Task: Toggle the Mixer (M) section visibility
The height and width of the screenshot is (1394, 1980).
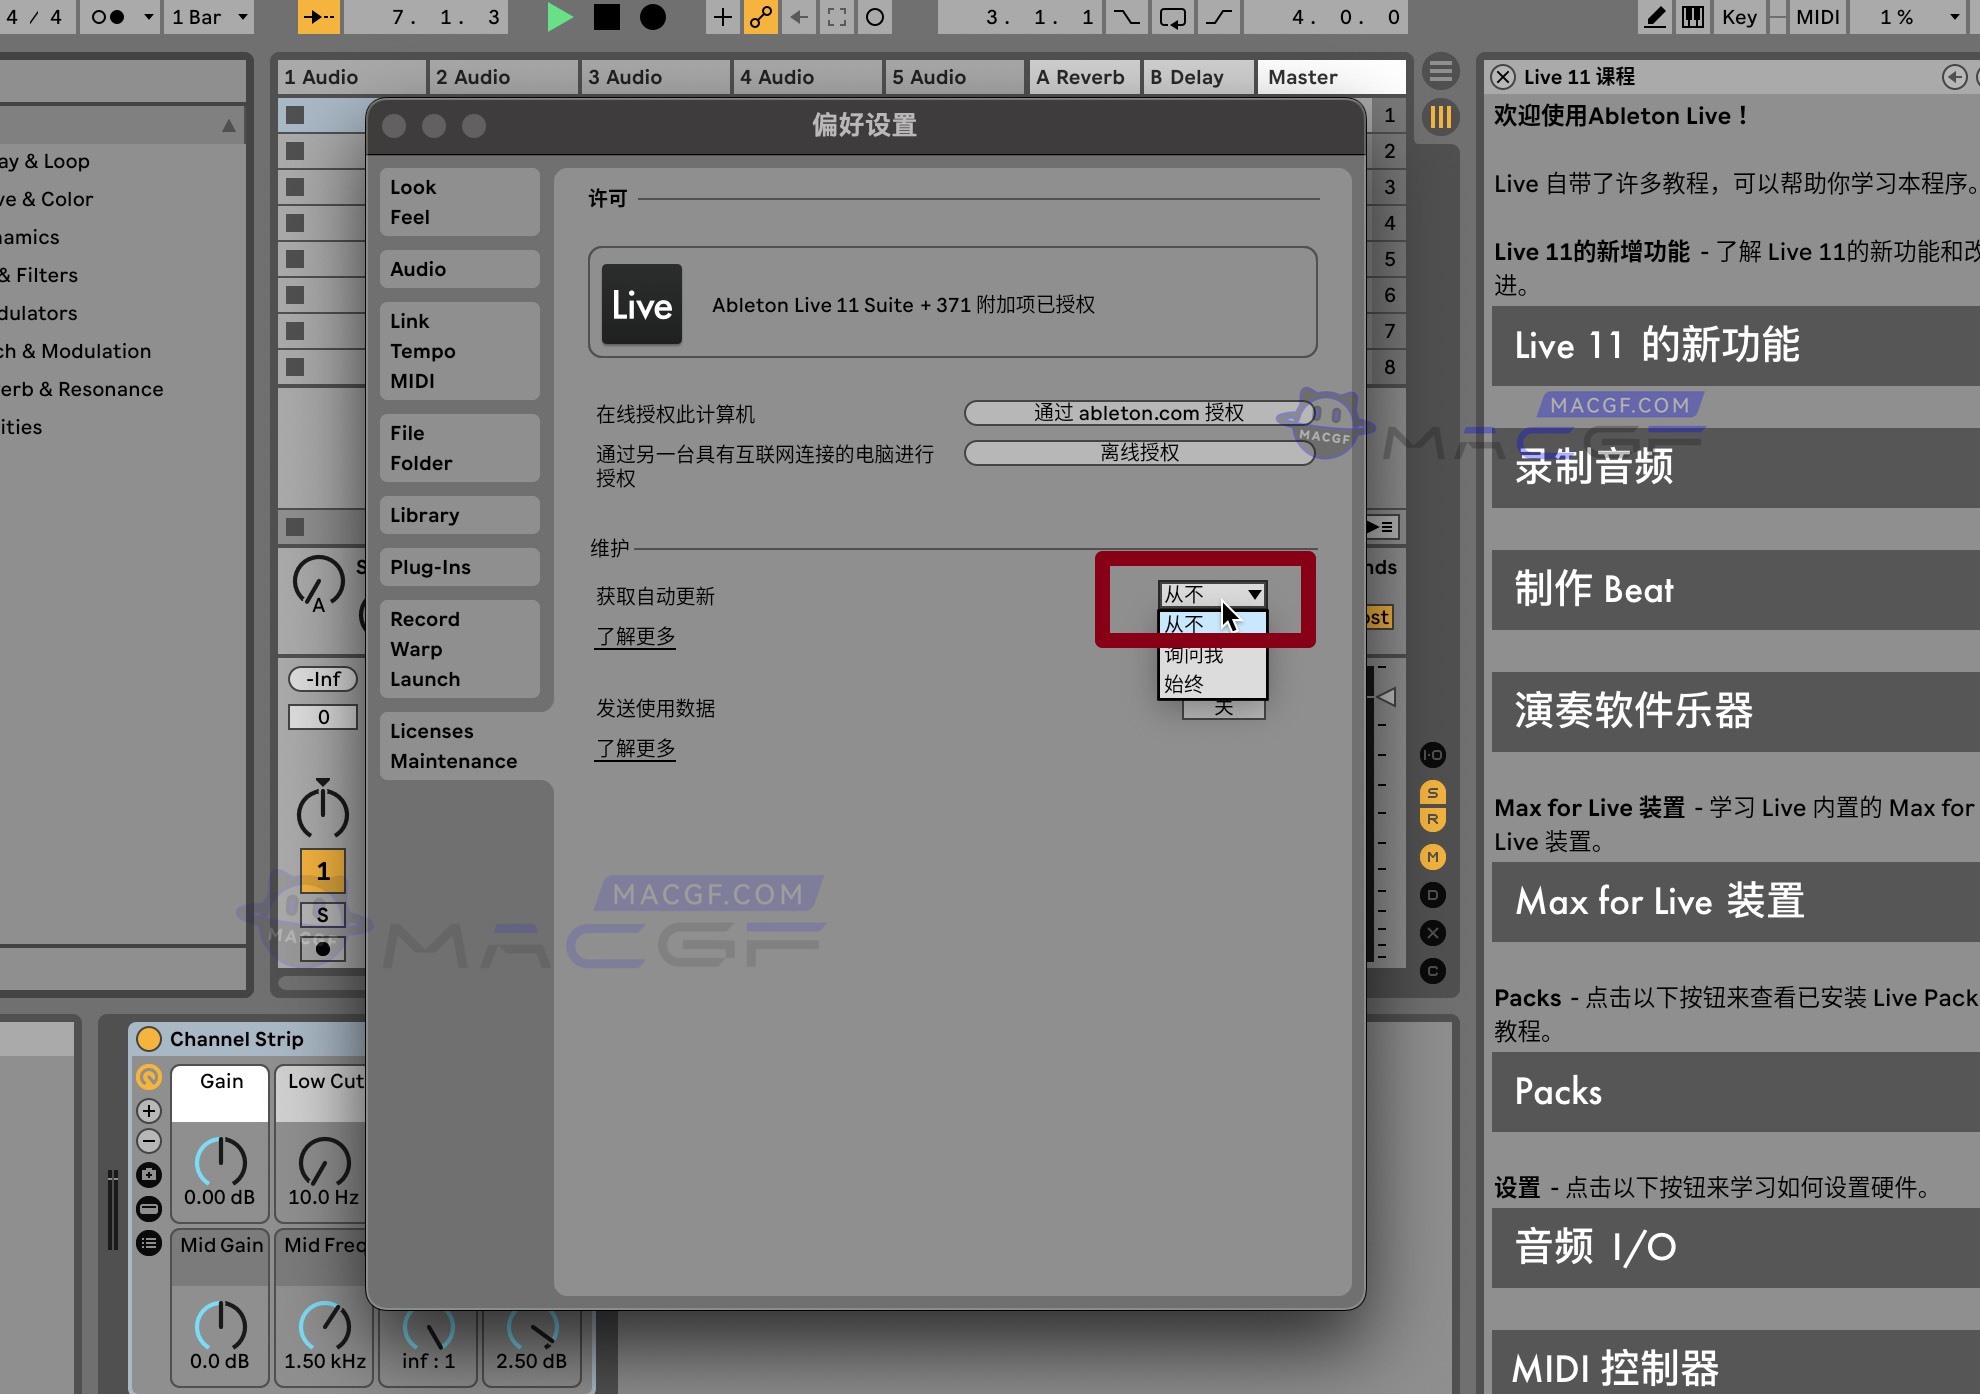Action: click(1432, 857)
